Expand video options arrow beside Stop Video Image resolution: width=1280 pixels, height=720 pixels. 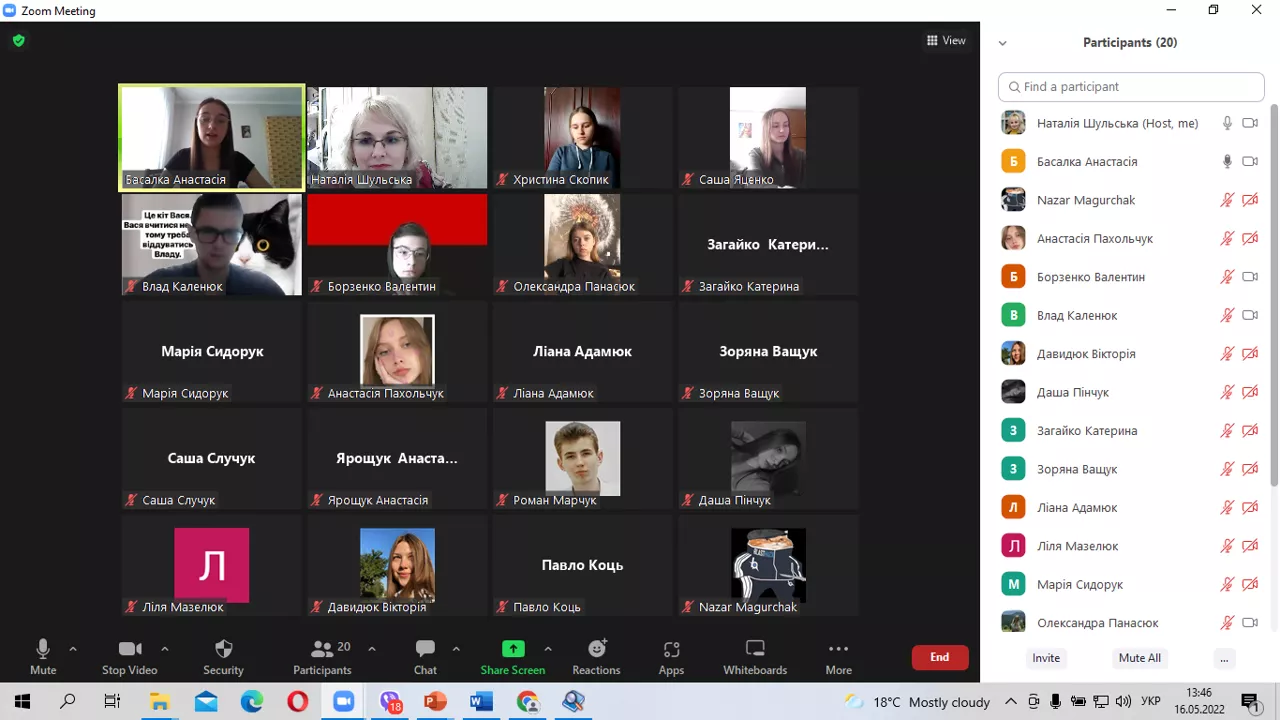click(165, 649)
